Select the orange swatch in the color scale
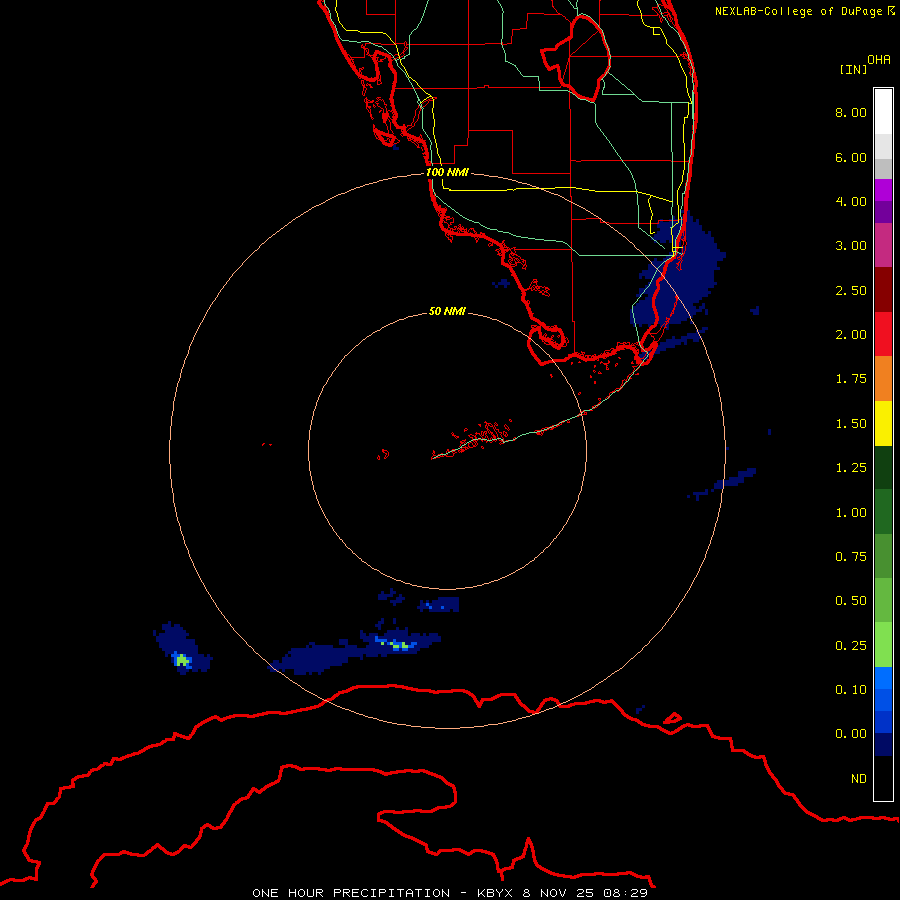The image size is (900, 900). 883,379
